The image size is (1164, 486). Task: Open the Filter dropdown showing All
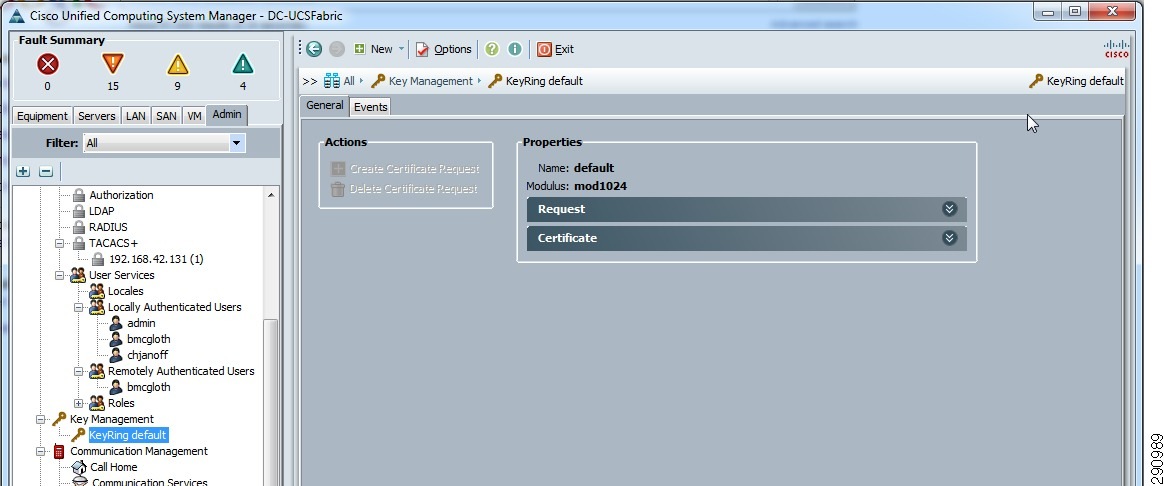pyautogui.click(x=163, y=142)
